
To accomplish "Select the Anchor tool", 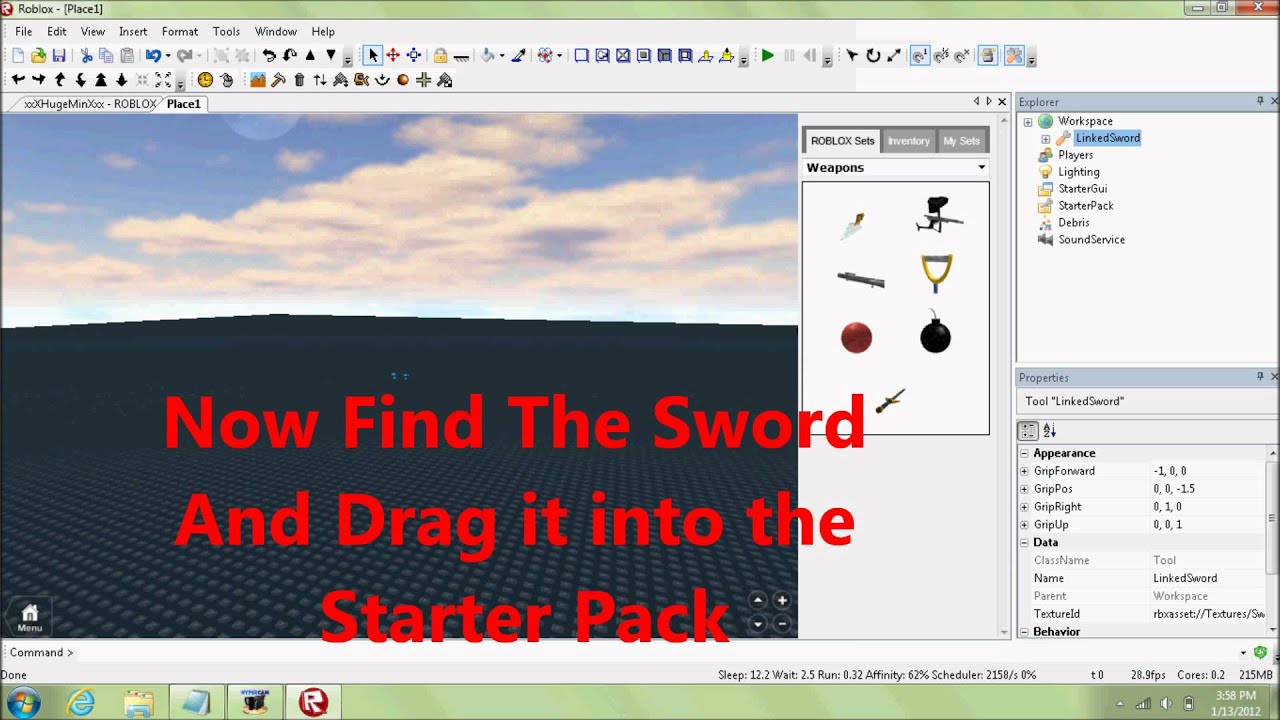I will click(x=461, y=56).
